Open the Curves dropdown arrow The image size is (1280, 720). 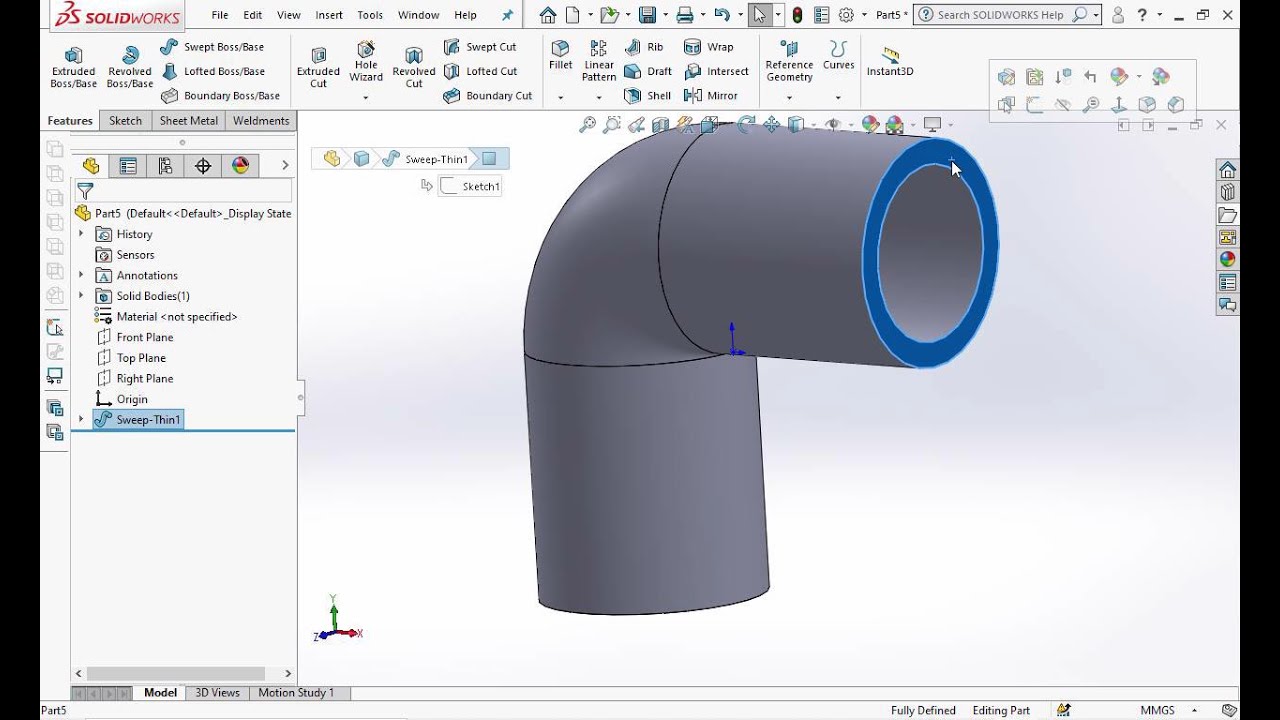coord(838,97)
